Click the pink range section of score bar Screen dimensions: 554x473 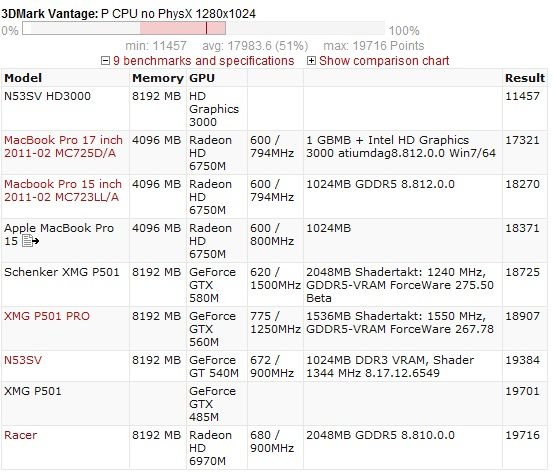[x=183, y=28]
